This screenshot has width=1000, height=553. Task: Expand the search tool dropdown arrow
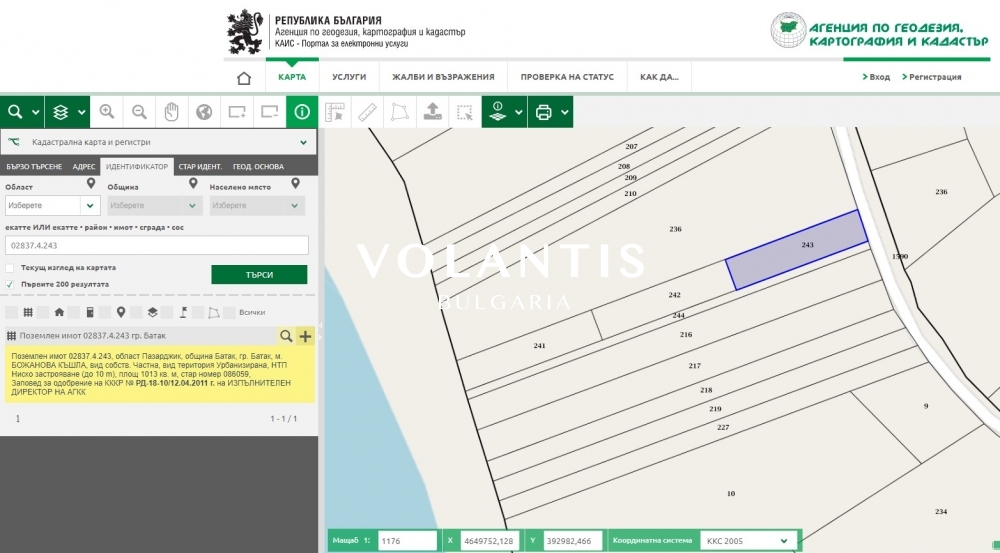(x=36, y=112)
